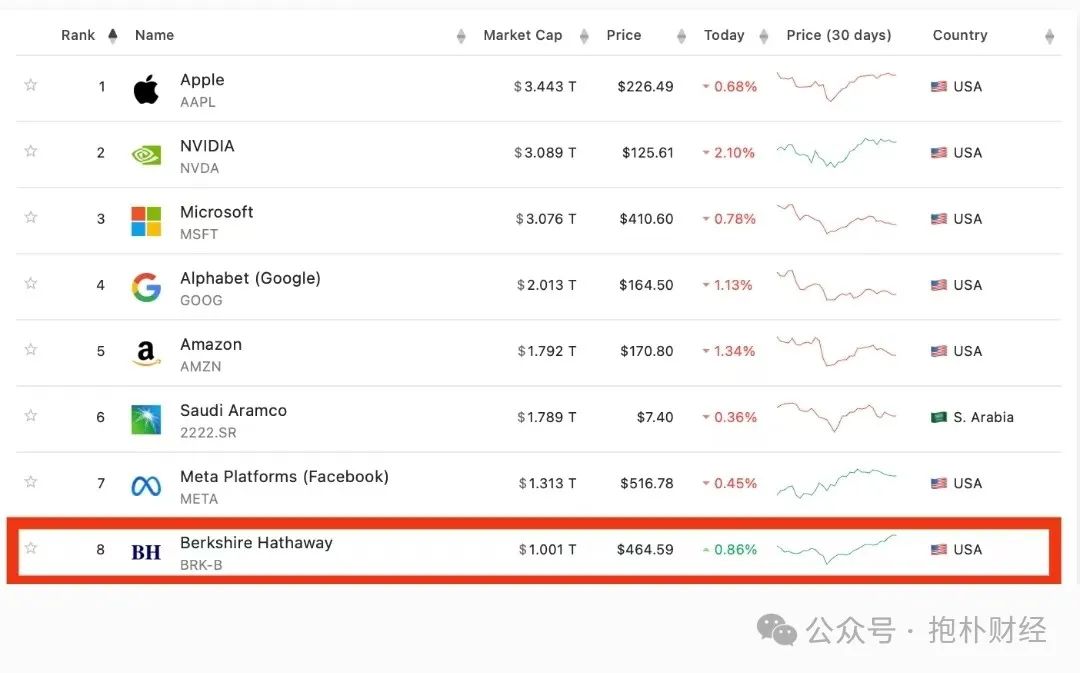Open the Saudi Aramco link
Screen dimensions: 1080x673
[x=233, y=411]
